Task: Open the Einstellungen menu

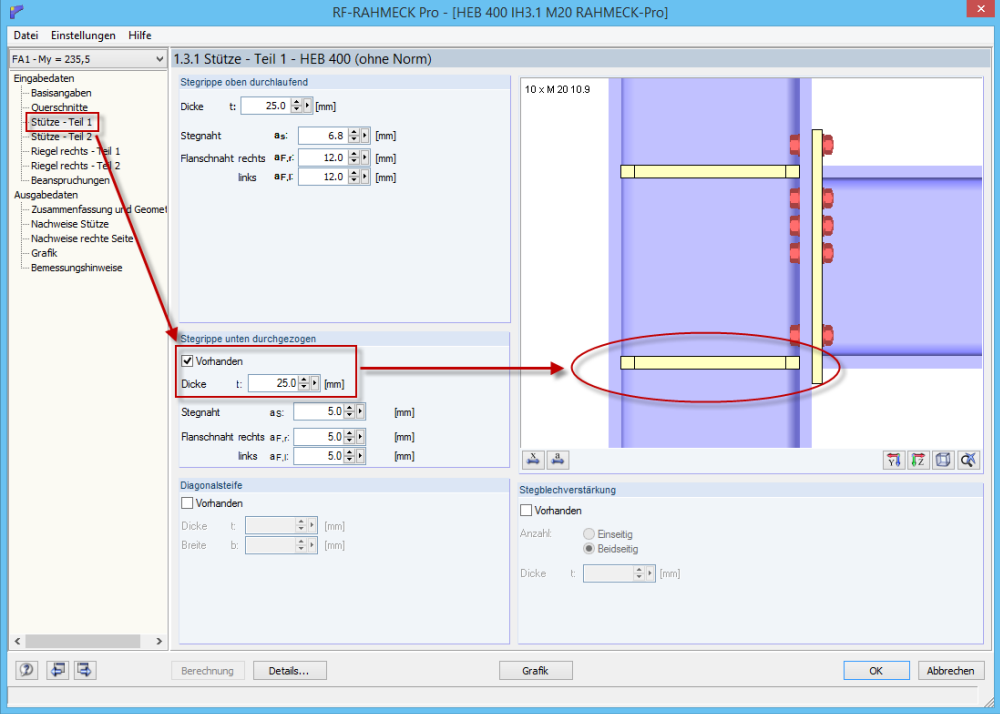Action: click(x=83, y=35)
